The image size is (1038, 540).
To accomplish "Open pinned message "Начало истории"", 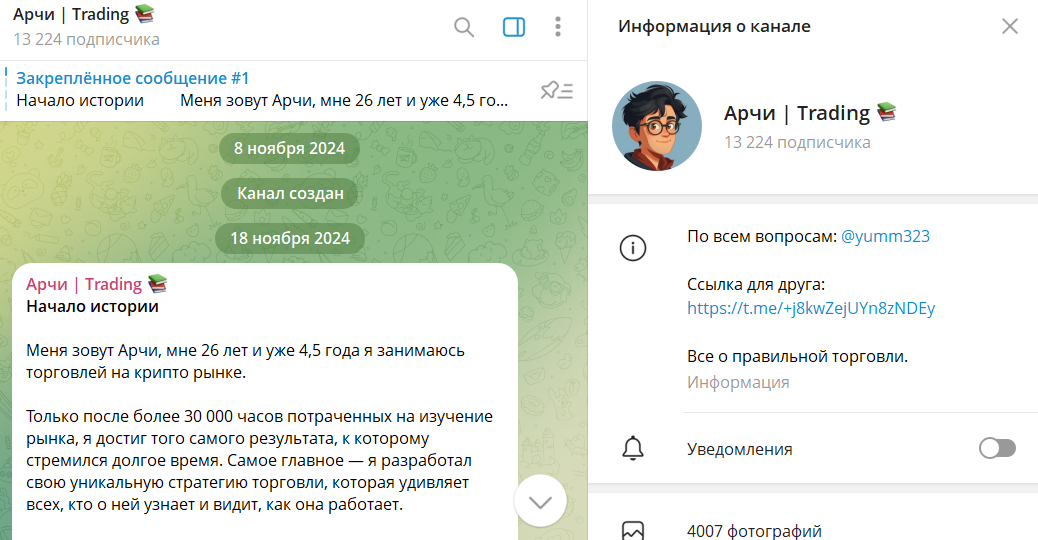I will pos(260,90).
